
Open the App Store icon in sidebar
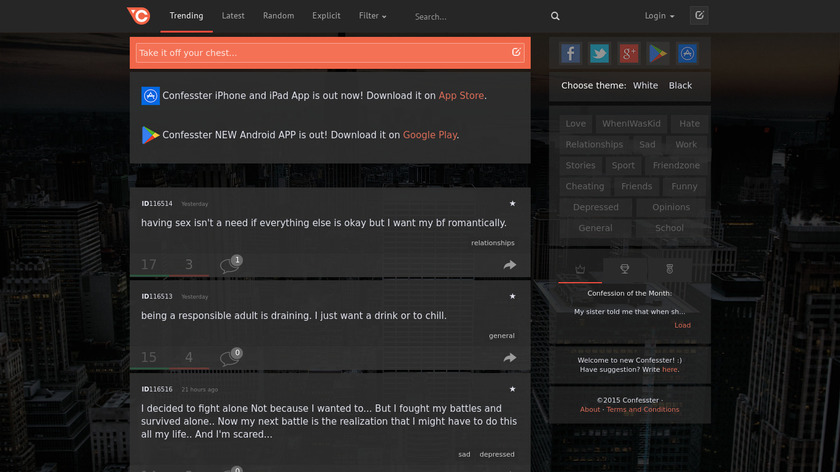coord(687,53)
